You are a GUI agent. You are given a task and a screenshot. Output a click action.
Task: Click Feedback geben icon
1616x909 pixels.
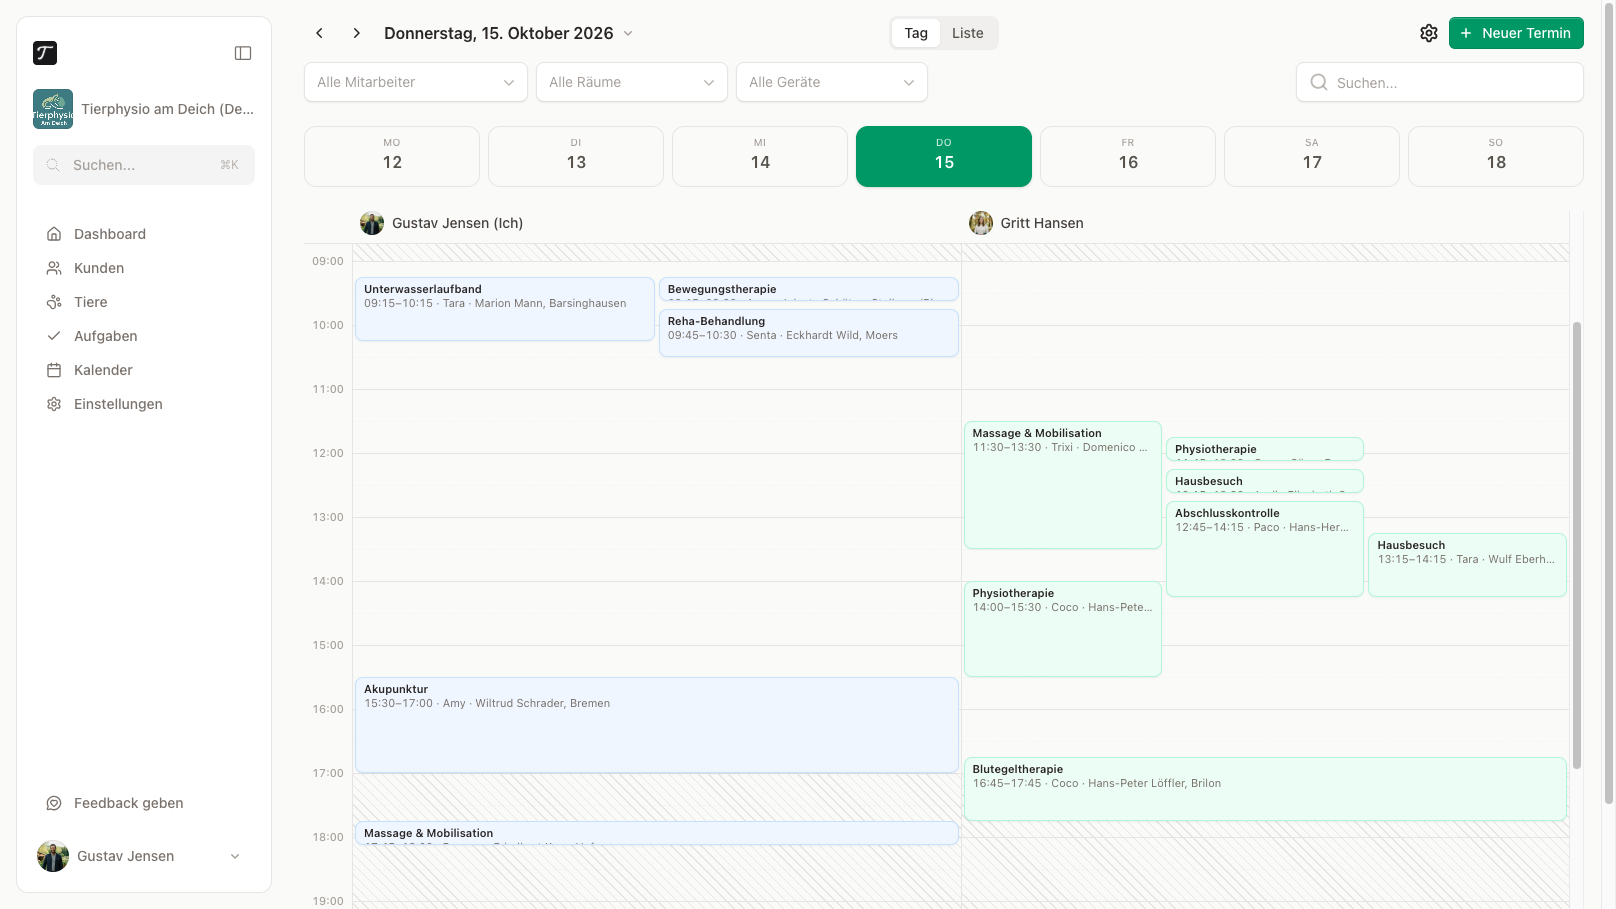pyautogui.click(x=54, y=803)
